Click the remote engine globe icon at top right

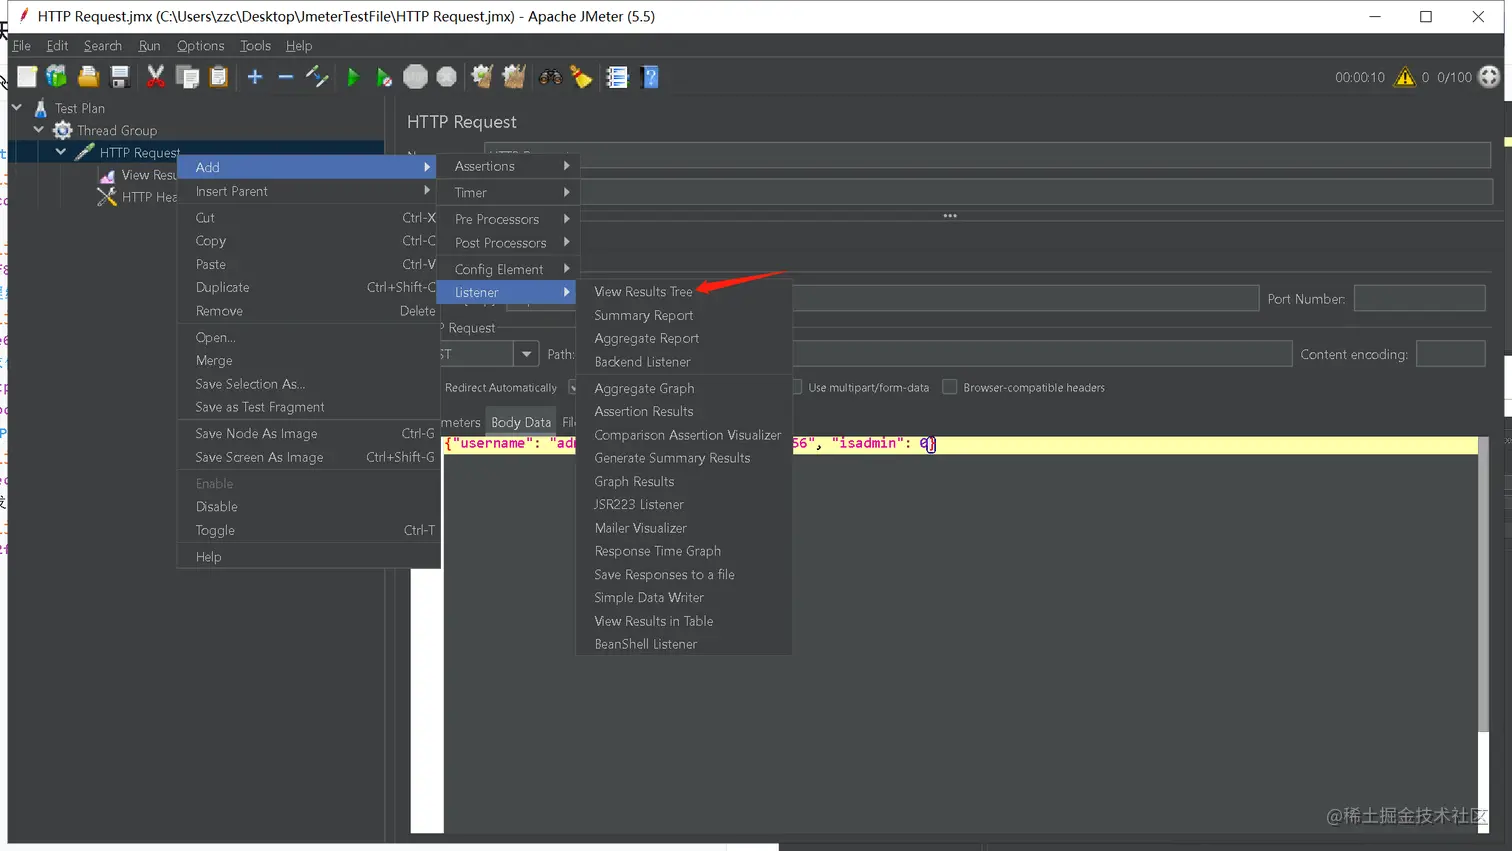pyautogui.click(x=1489, y=77)
